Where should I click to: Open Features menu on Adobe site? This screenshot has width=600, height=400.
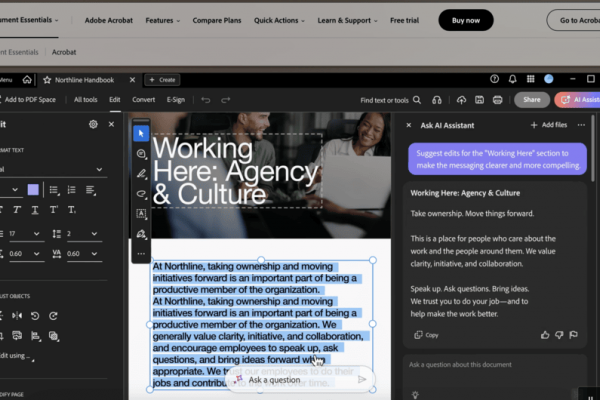[163, 20]
